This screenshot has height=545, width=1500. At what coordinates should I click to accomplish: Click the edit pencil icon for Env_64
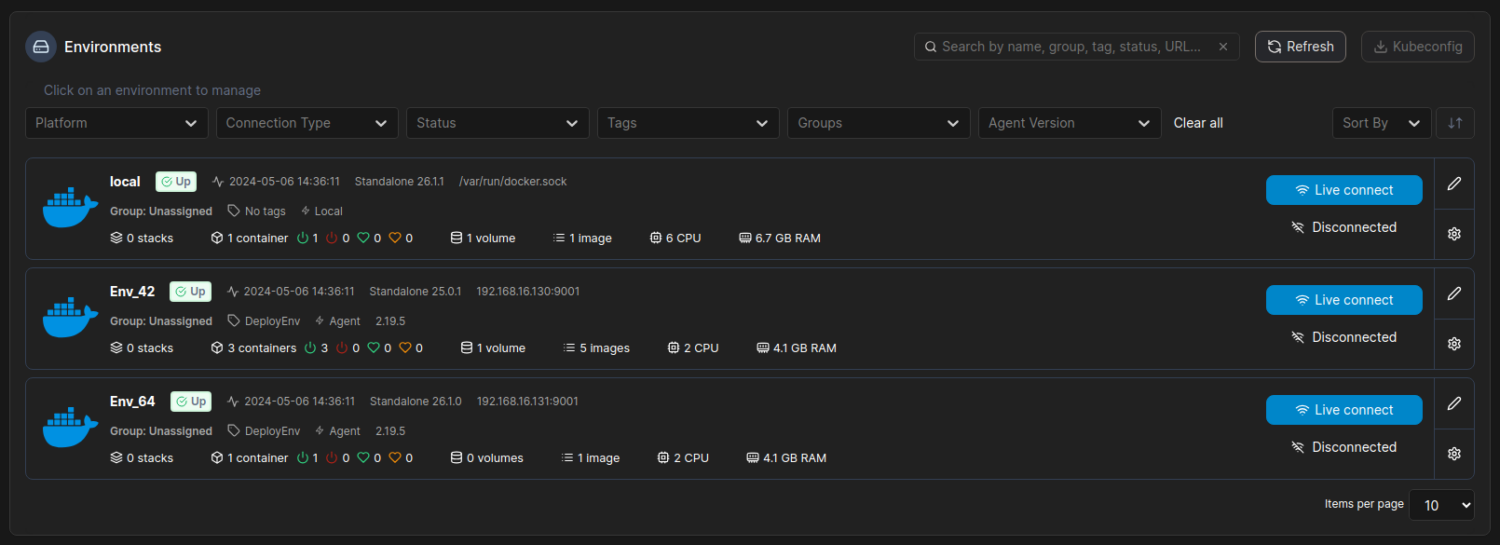[x=1454, y=403]
